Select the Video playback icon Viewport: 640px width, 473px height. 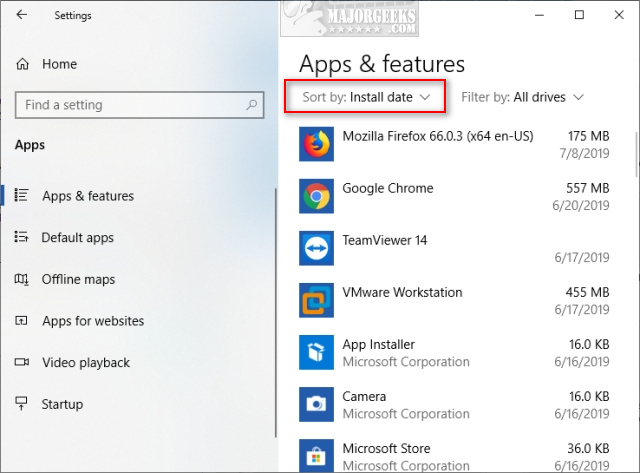pos(22,362)
